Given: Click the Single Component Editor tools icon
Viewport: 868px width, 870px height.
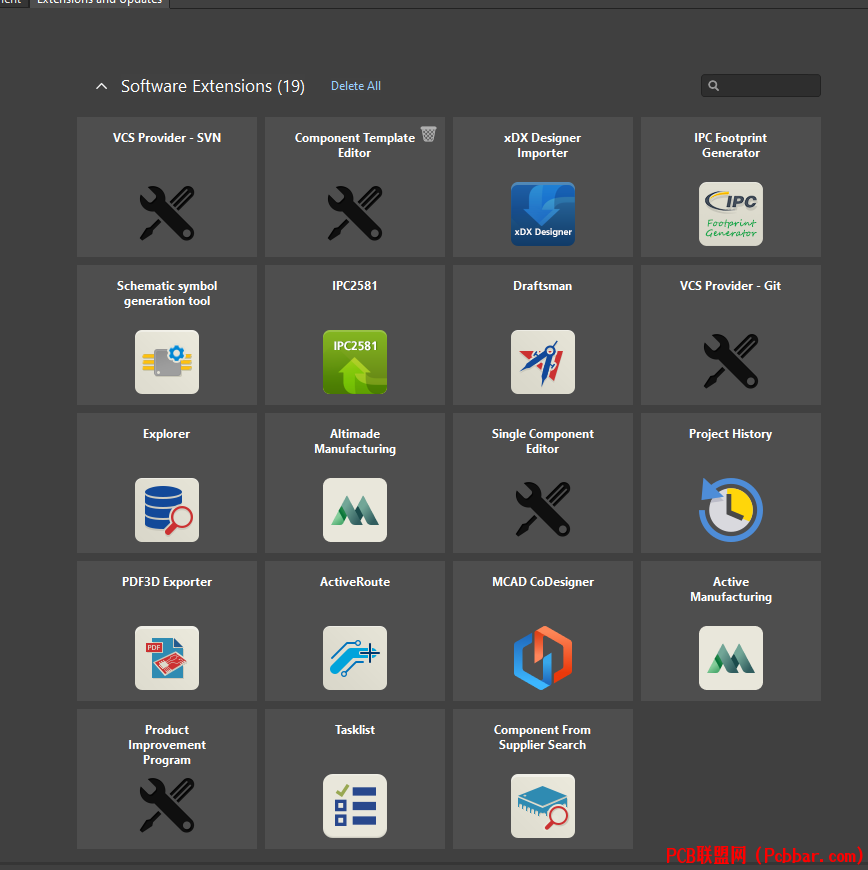Looking at the screenshot, I should click(543, 509).
